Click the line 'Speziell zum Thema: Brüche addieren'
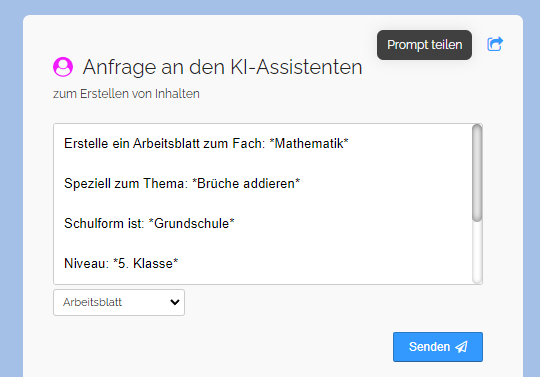The height and width of the screenshot is (377, 540). click(182, 184)
